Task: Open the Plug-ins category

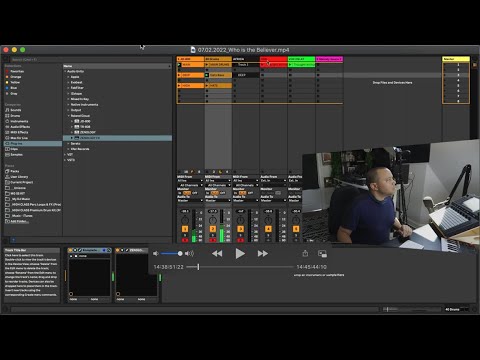Action: [33, 143]
